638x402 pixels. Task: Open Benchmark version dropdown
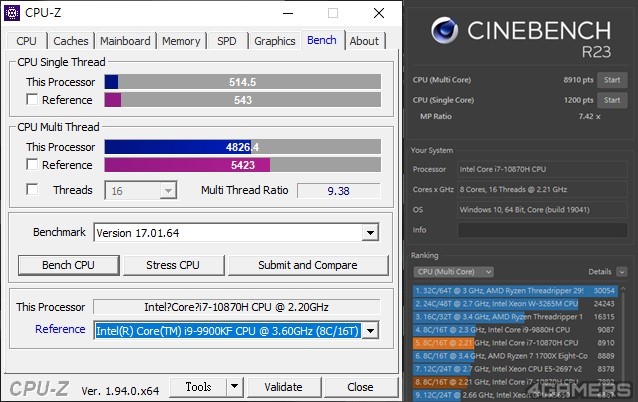[x=370, y=233]
